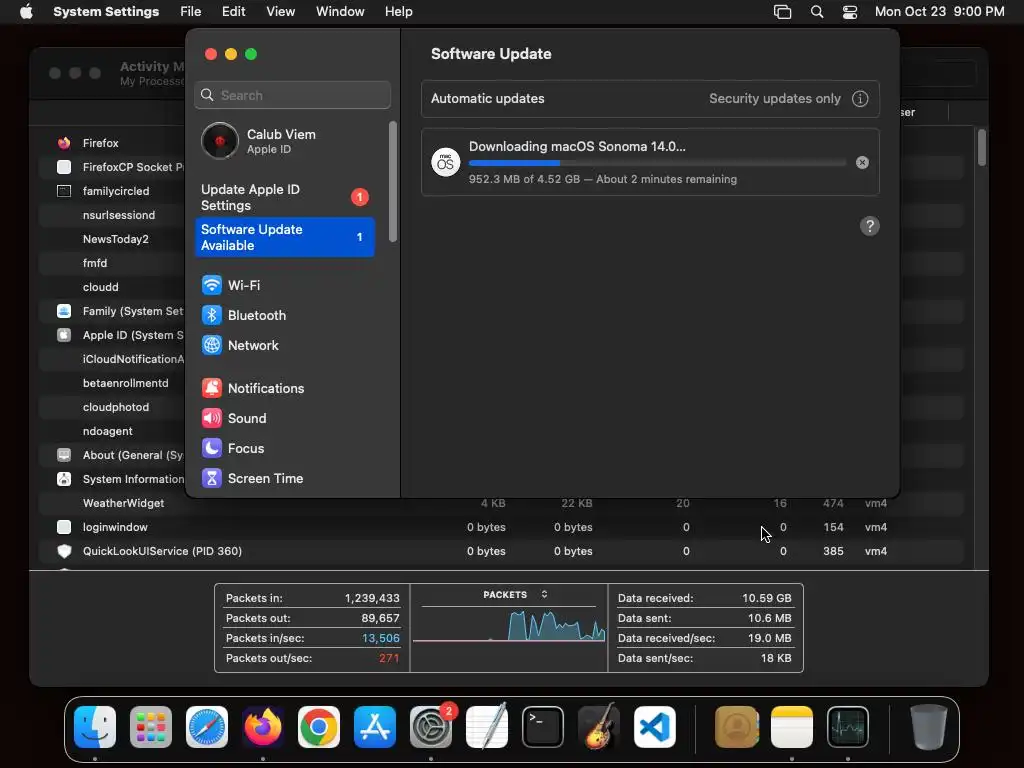Viewport: 1024px width, 768px height.
Task: Click the help question mark button
Action: coord(869,226)
